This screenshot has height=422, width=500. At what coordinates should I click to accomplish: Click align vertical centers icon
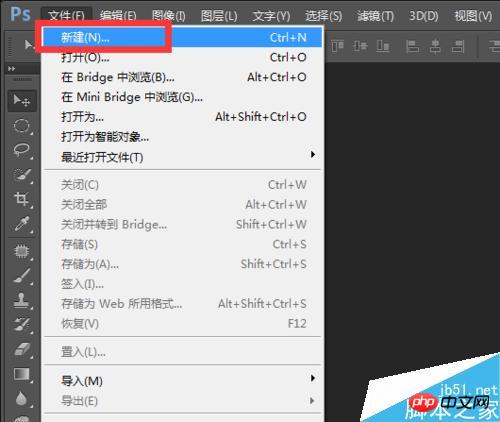(x=360, y=46)
